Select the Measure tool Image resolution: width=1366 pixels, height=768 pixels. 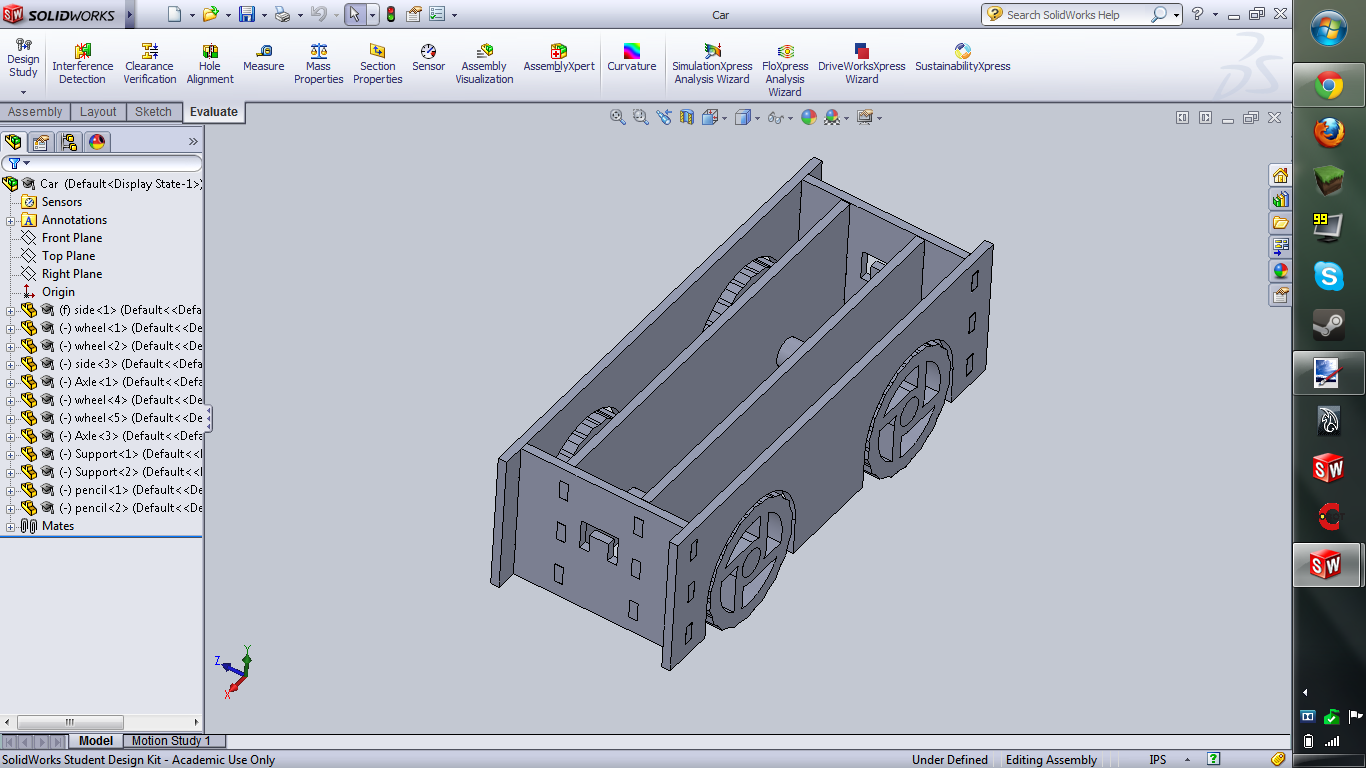point(263,58)
